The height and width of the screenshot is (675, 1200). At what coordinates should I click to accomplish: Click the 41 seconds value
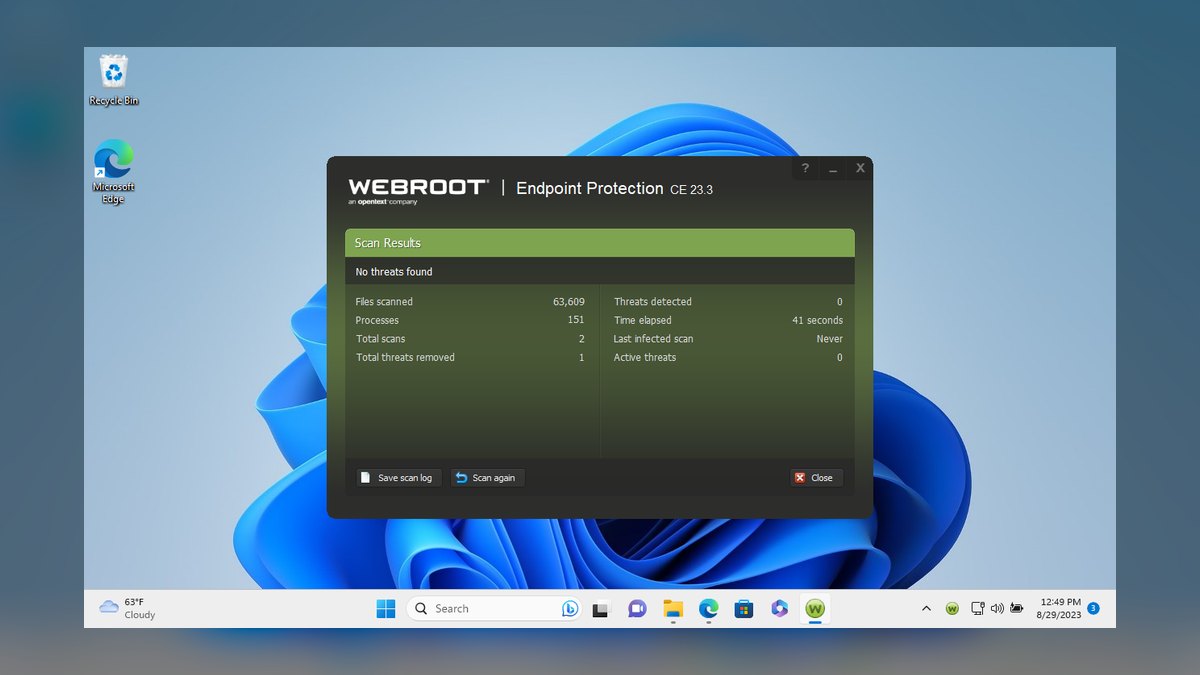[x=817, y=320]
